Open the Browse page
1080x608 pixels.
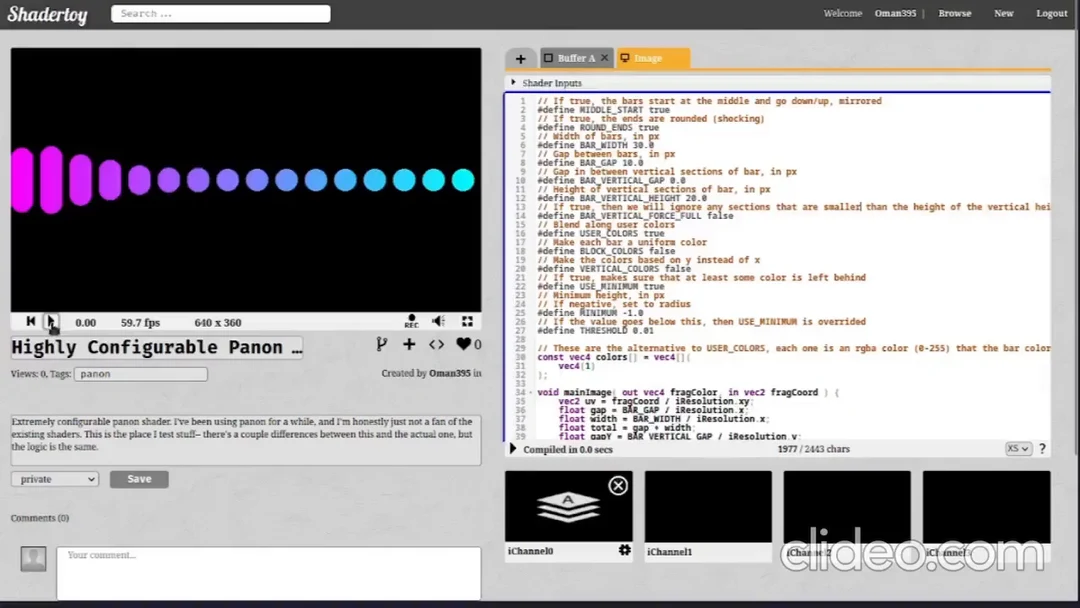point(955,13)
